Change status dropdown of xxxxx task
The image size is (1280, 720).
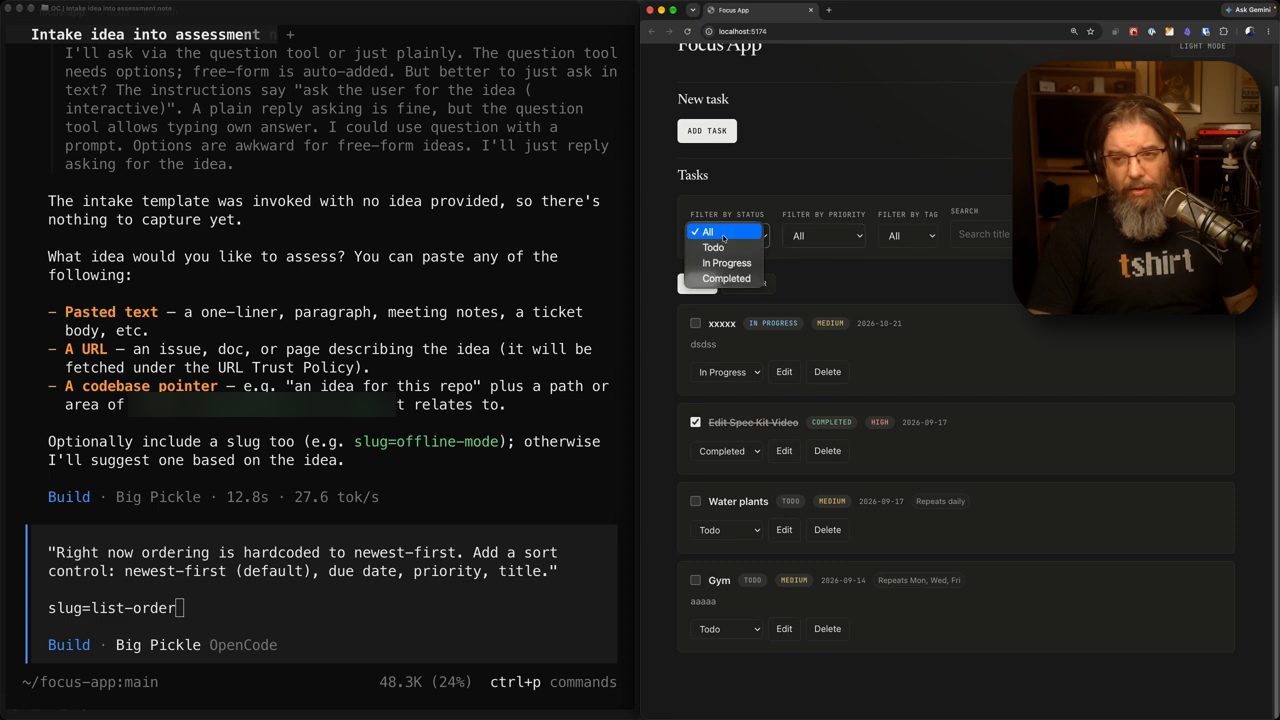tap(727, 372)
